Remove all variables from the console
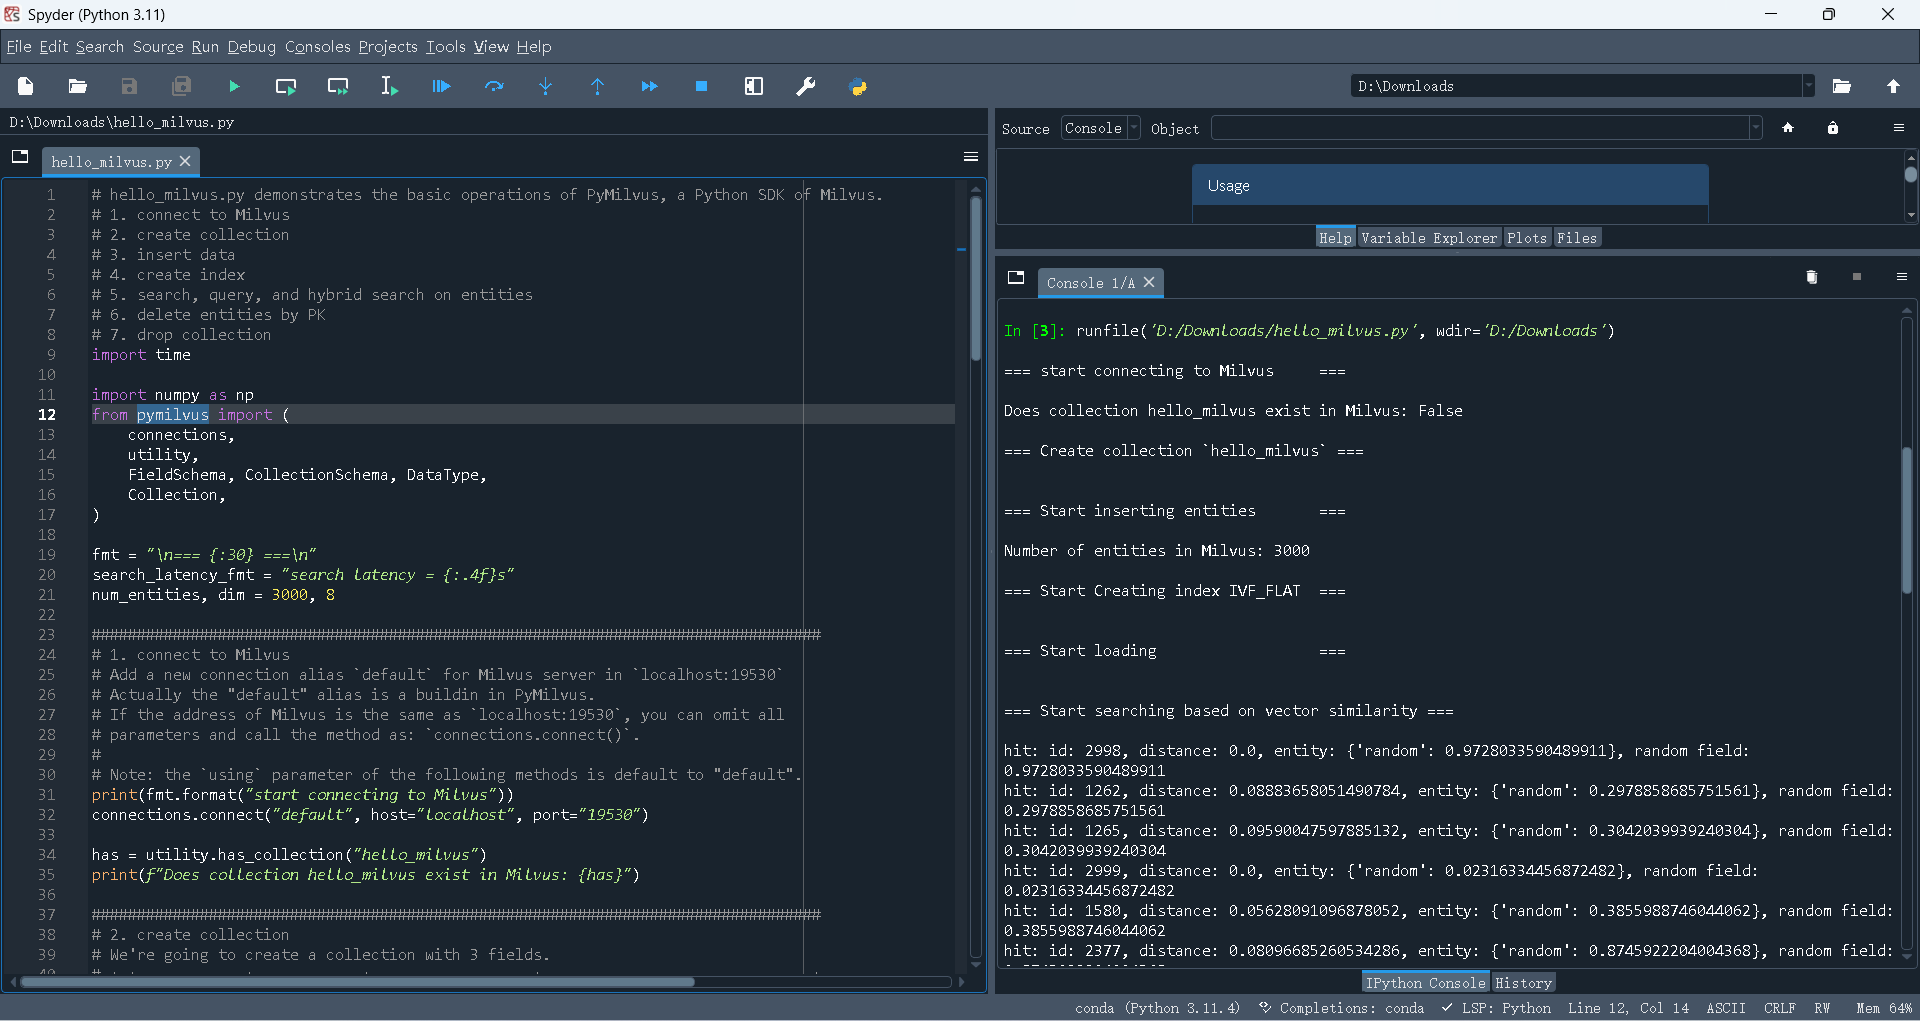The image size is (1920, 1021). click(1812, 277)
